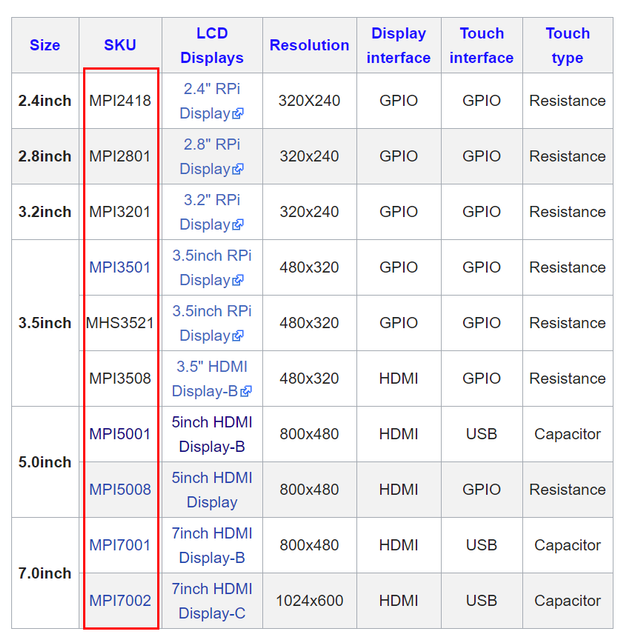Click the MPI7002 SKU link

(120, 600)
